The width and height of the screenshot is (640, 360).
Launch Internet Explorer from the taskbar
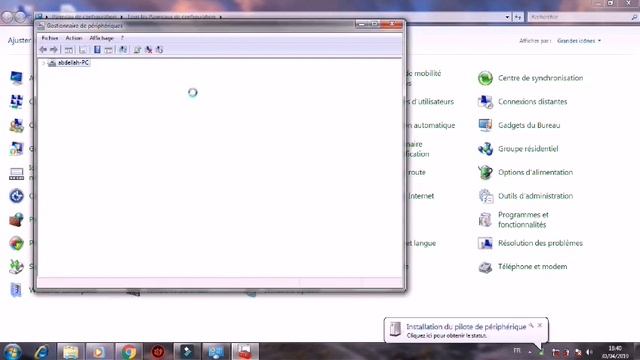pos(42,352)
